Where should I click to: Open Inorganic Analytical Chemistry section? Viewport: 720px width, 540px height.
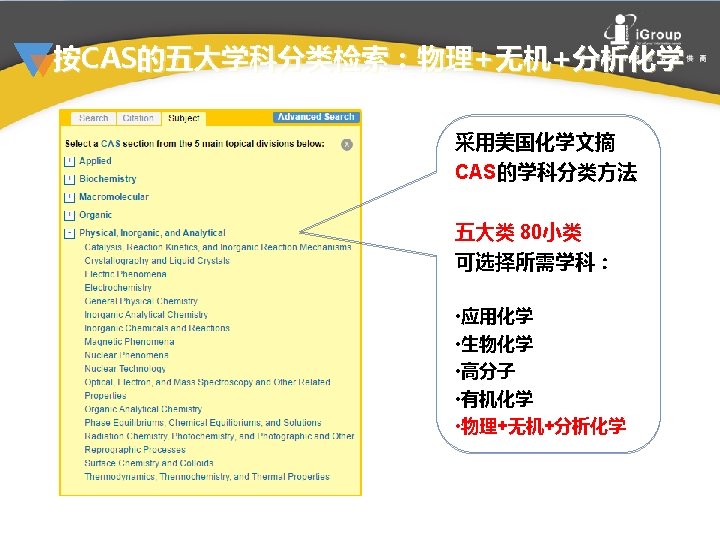point(146,315)
